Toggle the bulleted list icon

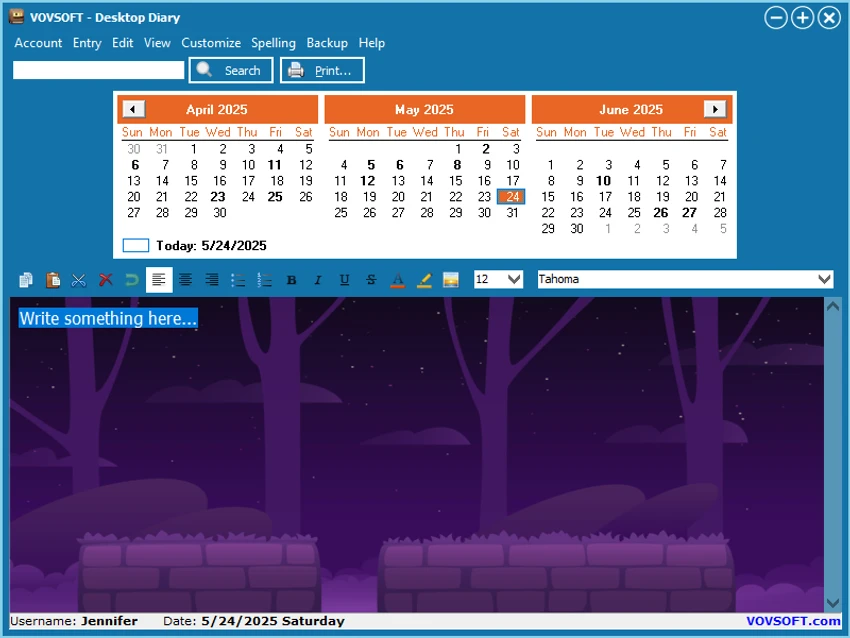[x=238, y=280]
